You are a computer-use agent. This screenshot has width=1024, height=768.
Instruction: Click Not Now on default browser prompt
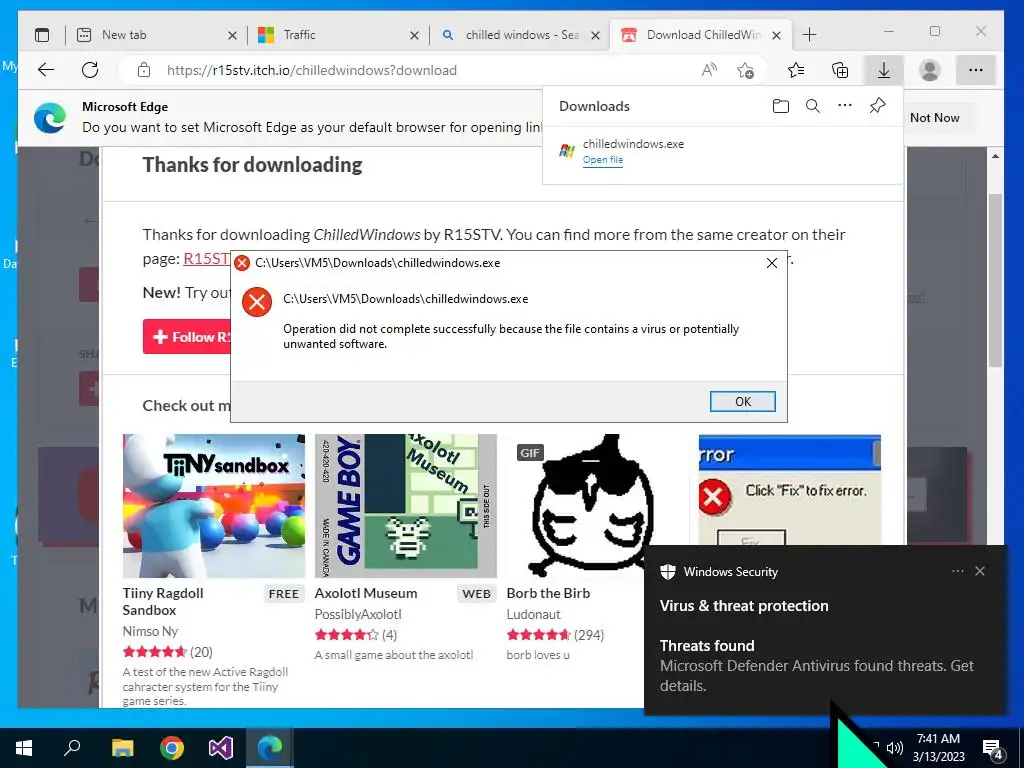(934, 118)
